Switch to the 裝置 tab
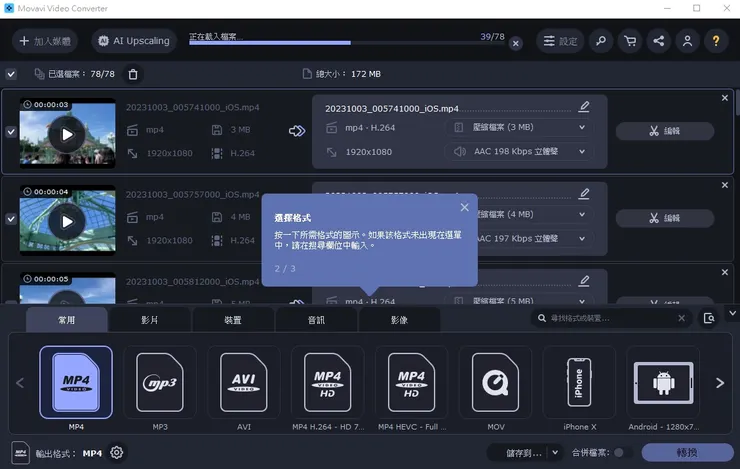The width and height of the screenshot is (740, 469). [x=233, y=320]
